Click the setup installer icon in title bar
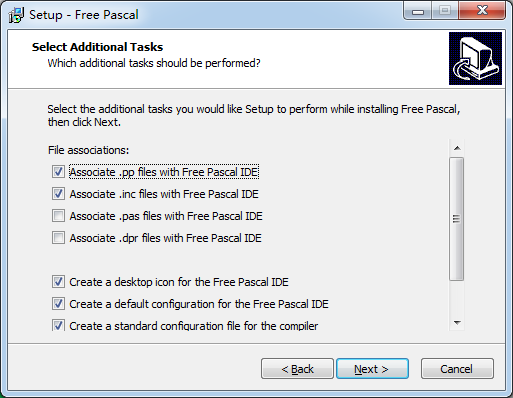This screenshot has height=398, width=513. point(16,15)
